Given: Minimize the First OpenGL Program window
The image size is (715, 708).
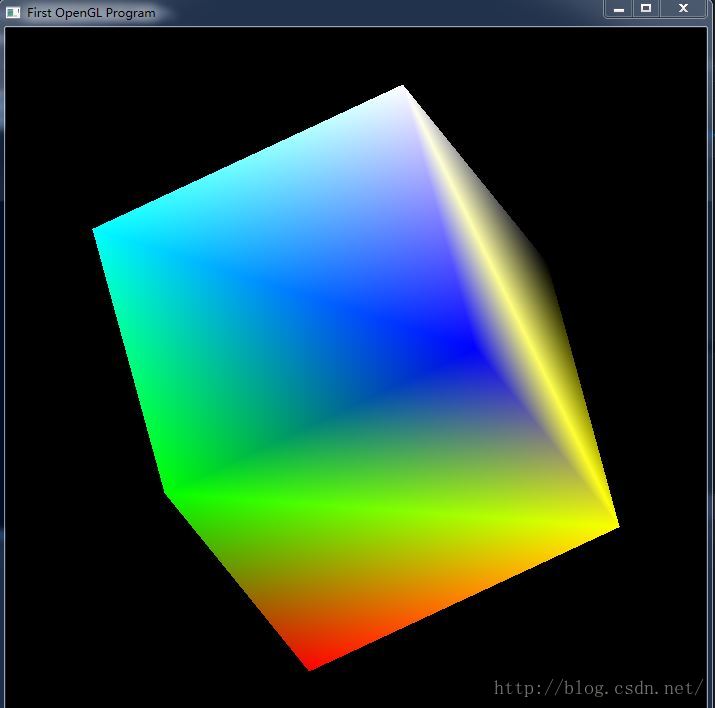Looking at the screenshot, I should (618, 8).
